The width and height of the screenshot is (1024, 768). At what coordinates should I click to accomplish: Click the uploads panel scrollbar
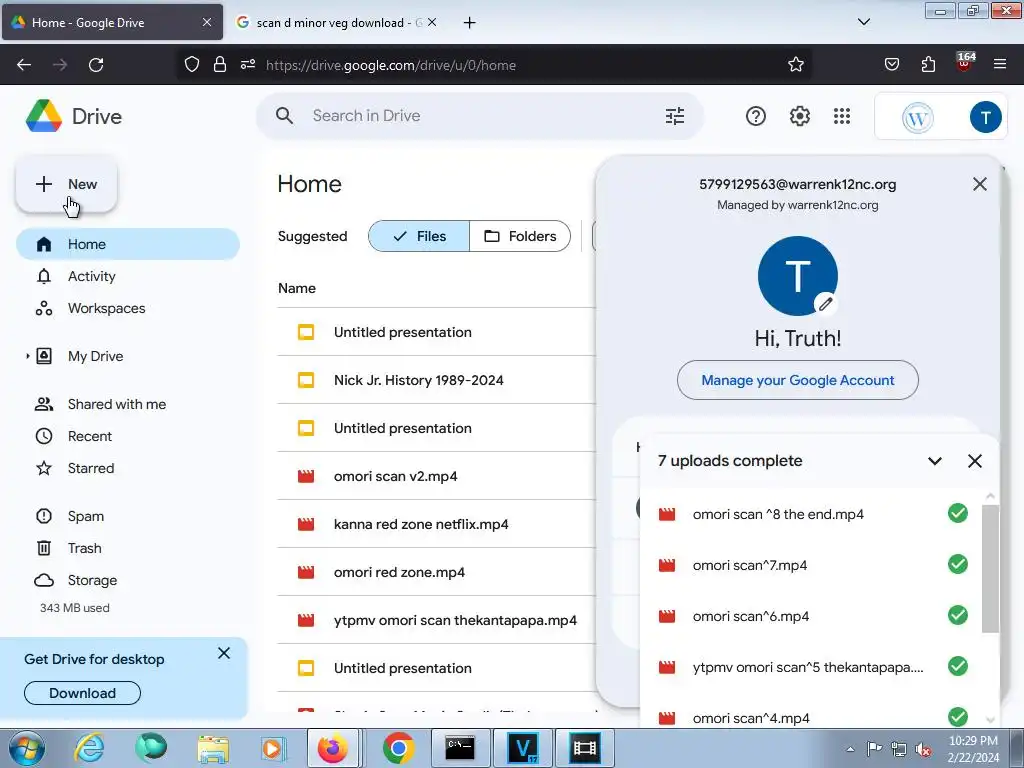pos(990,568)
